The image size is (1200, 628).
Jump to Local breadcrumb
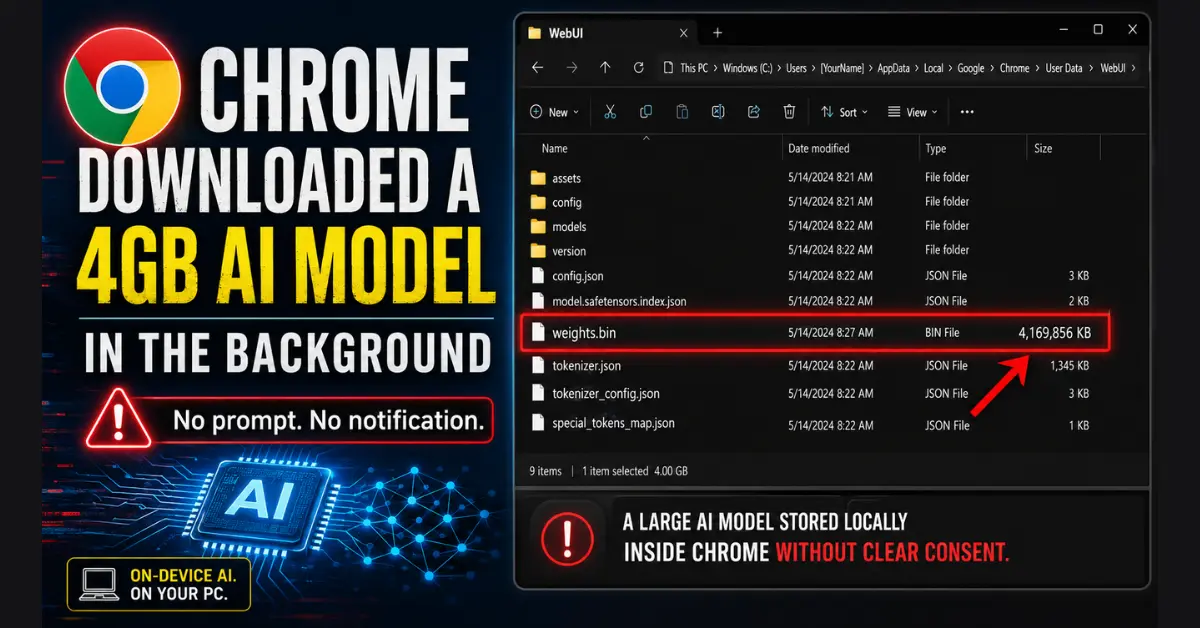(933, 68)
